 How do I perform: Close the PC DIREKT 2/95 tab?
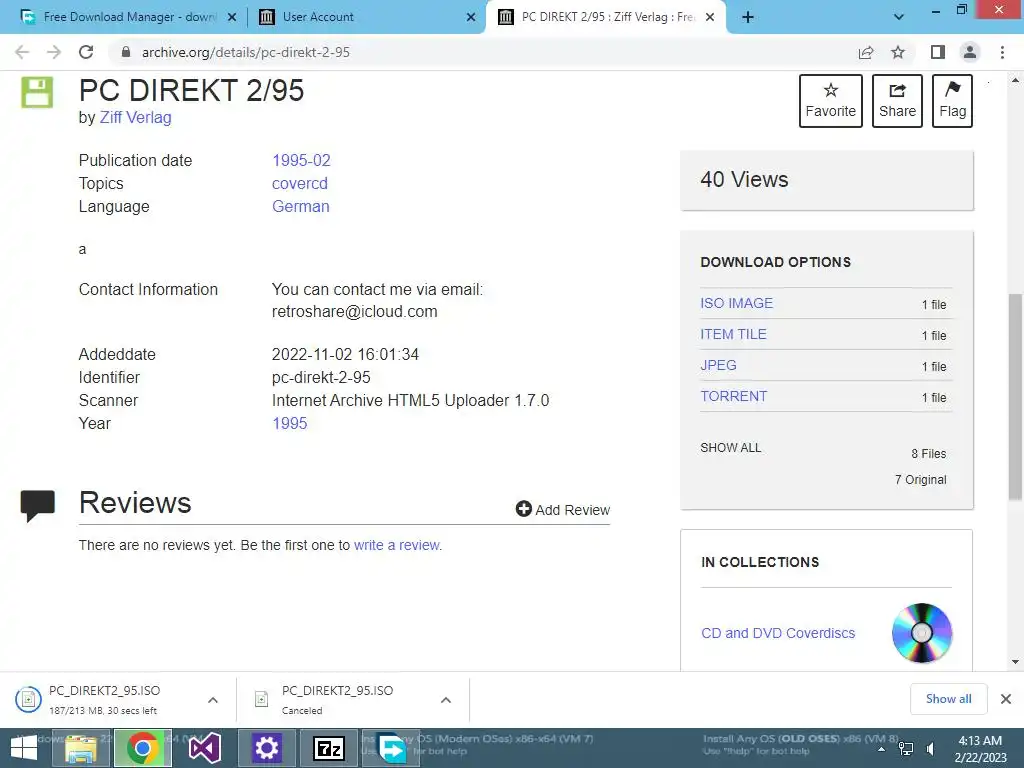(710, 18)
